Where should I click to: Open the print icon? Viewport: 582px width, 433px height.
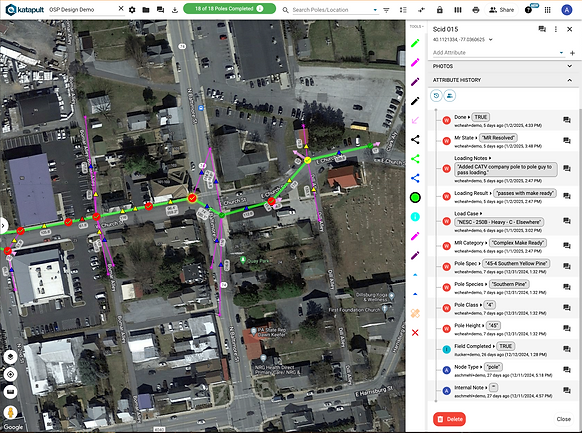476,10
